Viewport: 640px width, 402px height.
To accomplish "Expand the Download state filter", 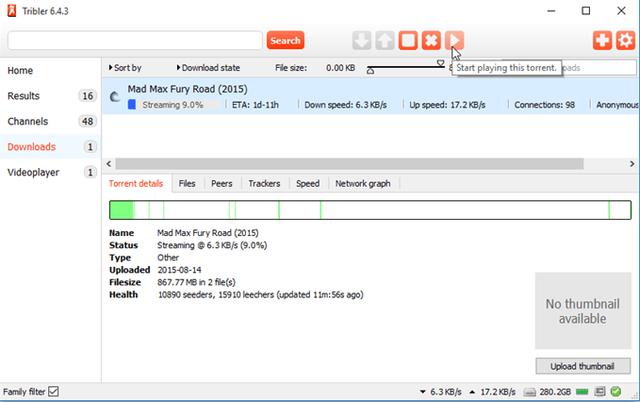I will (208, 68).
